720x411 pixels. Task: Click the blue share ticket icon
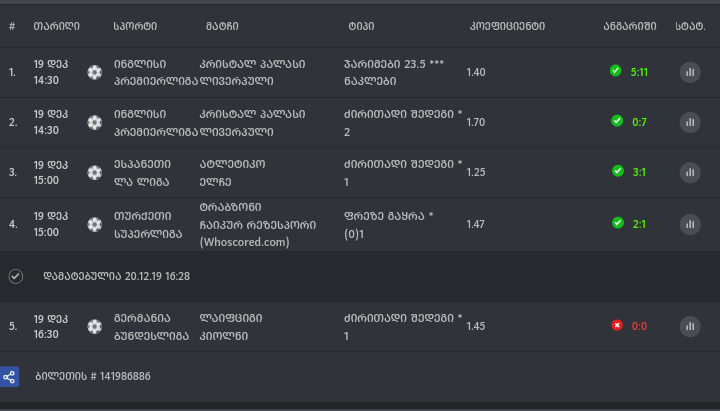coord(10,376)
